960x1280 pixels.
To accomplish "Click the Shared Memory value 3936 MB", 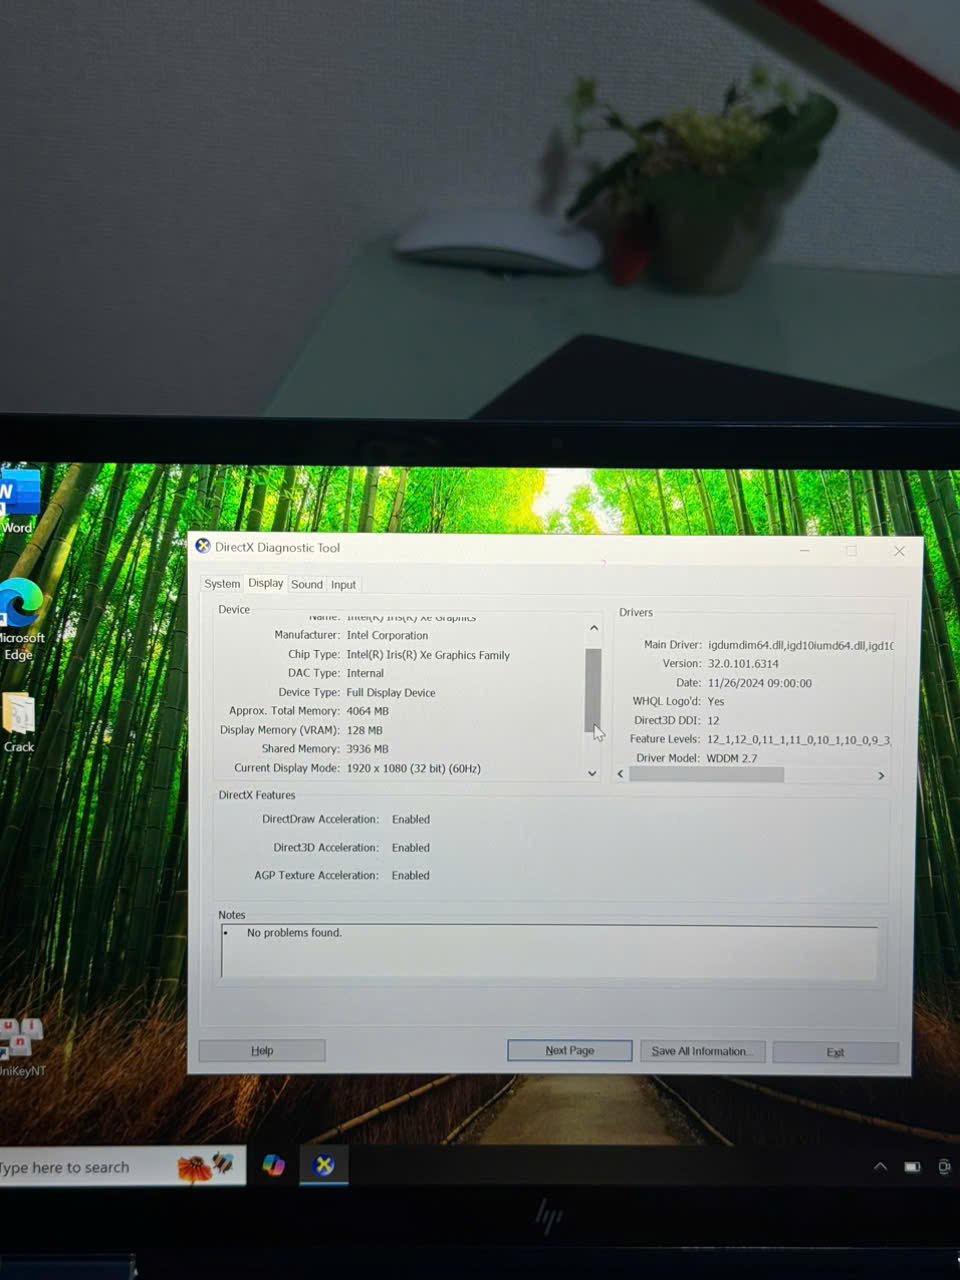I will pyautogui.click(x=368, y=749).
